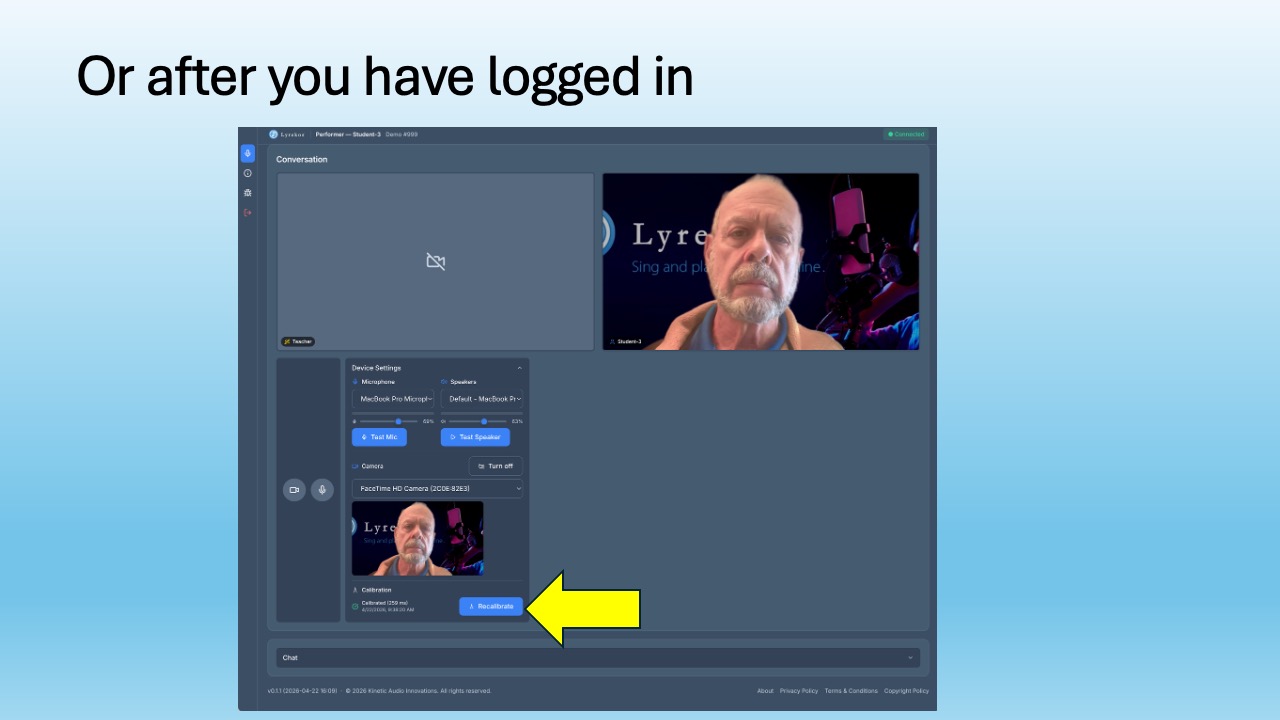This screenshot has width=1280, height=720.
Task: Open the info icon in left sidebar
Action: tap(248, 173)
